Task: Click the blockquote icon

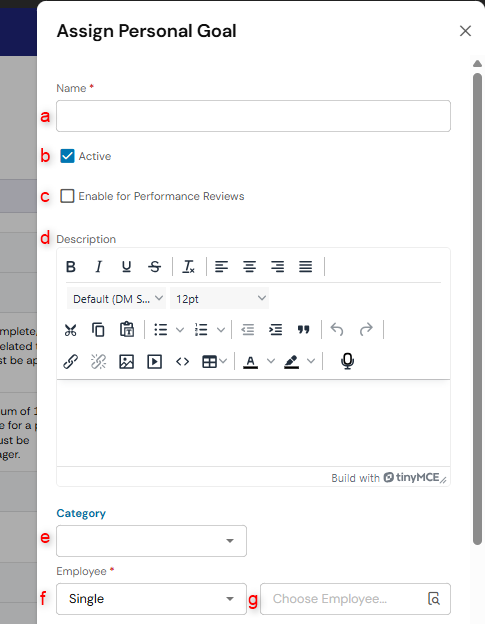Action: point(304,330)
